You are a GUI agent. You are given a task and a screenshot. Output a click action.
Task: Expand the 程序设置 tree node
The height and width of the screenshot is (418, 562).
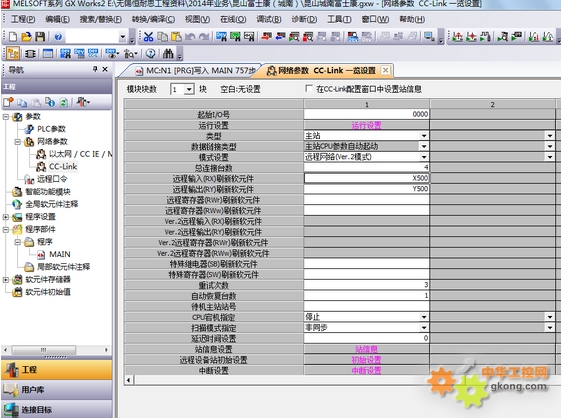tap(6, 217)
